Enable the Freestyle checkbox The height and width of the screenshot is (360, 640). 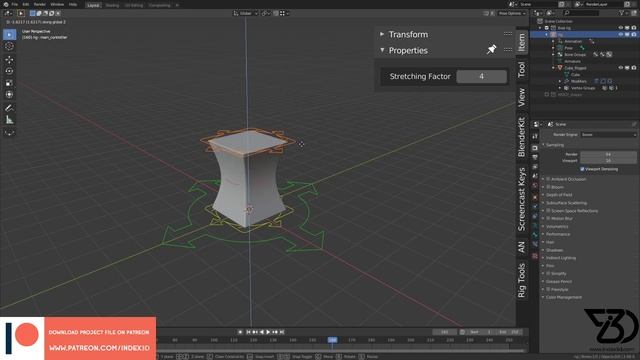click(548, 289)
